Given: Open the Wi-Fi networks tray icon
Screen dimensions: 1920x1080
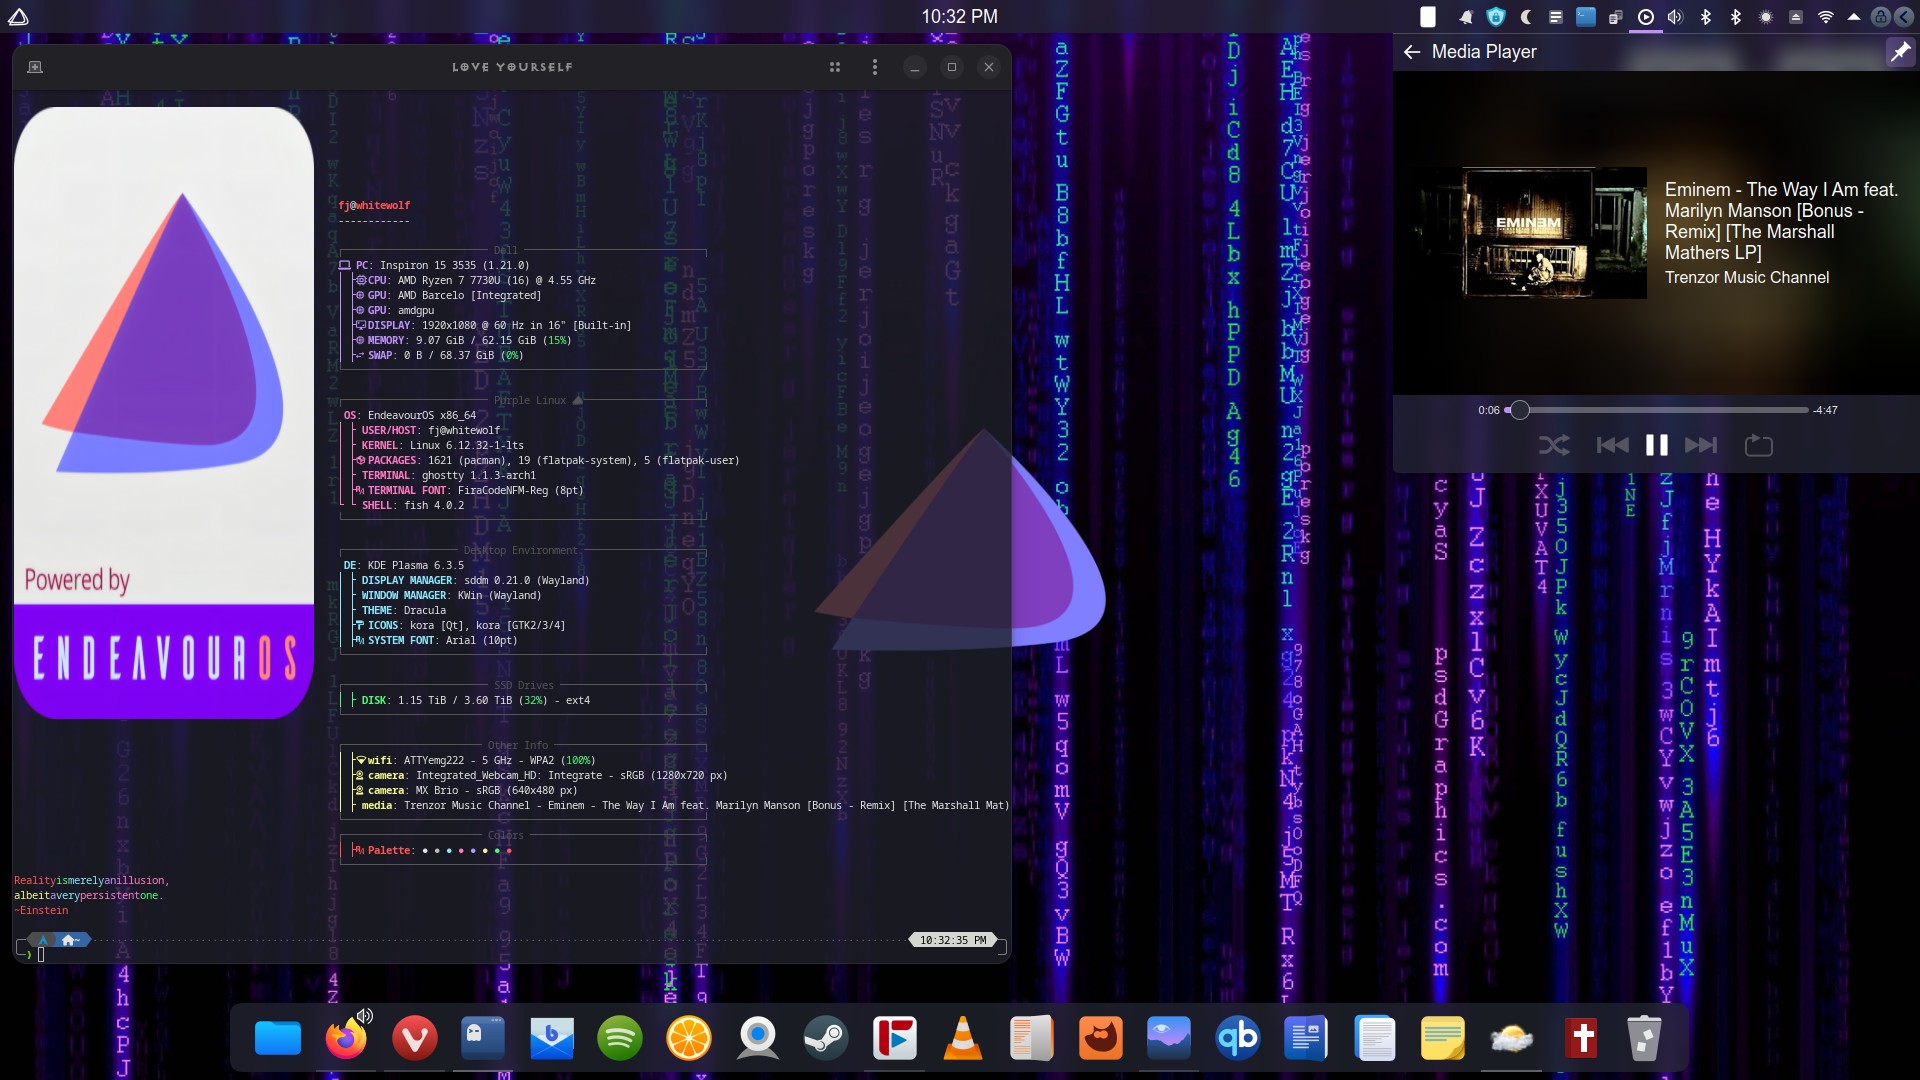Looking at the screenshot, I should 1826,17.
